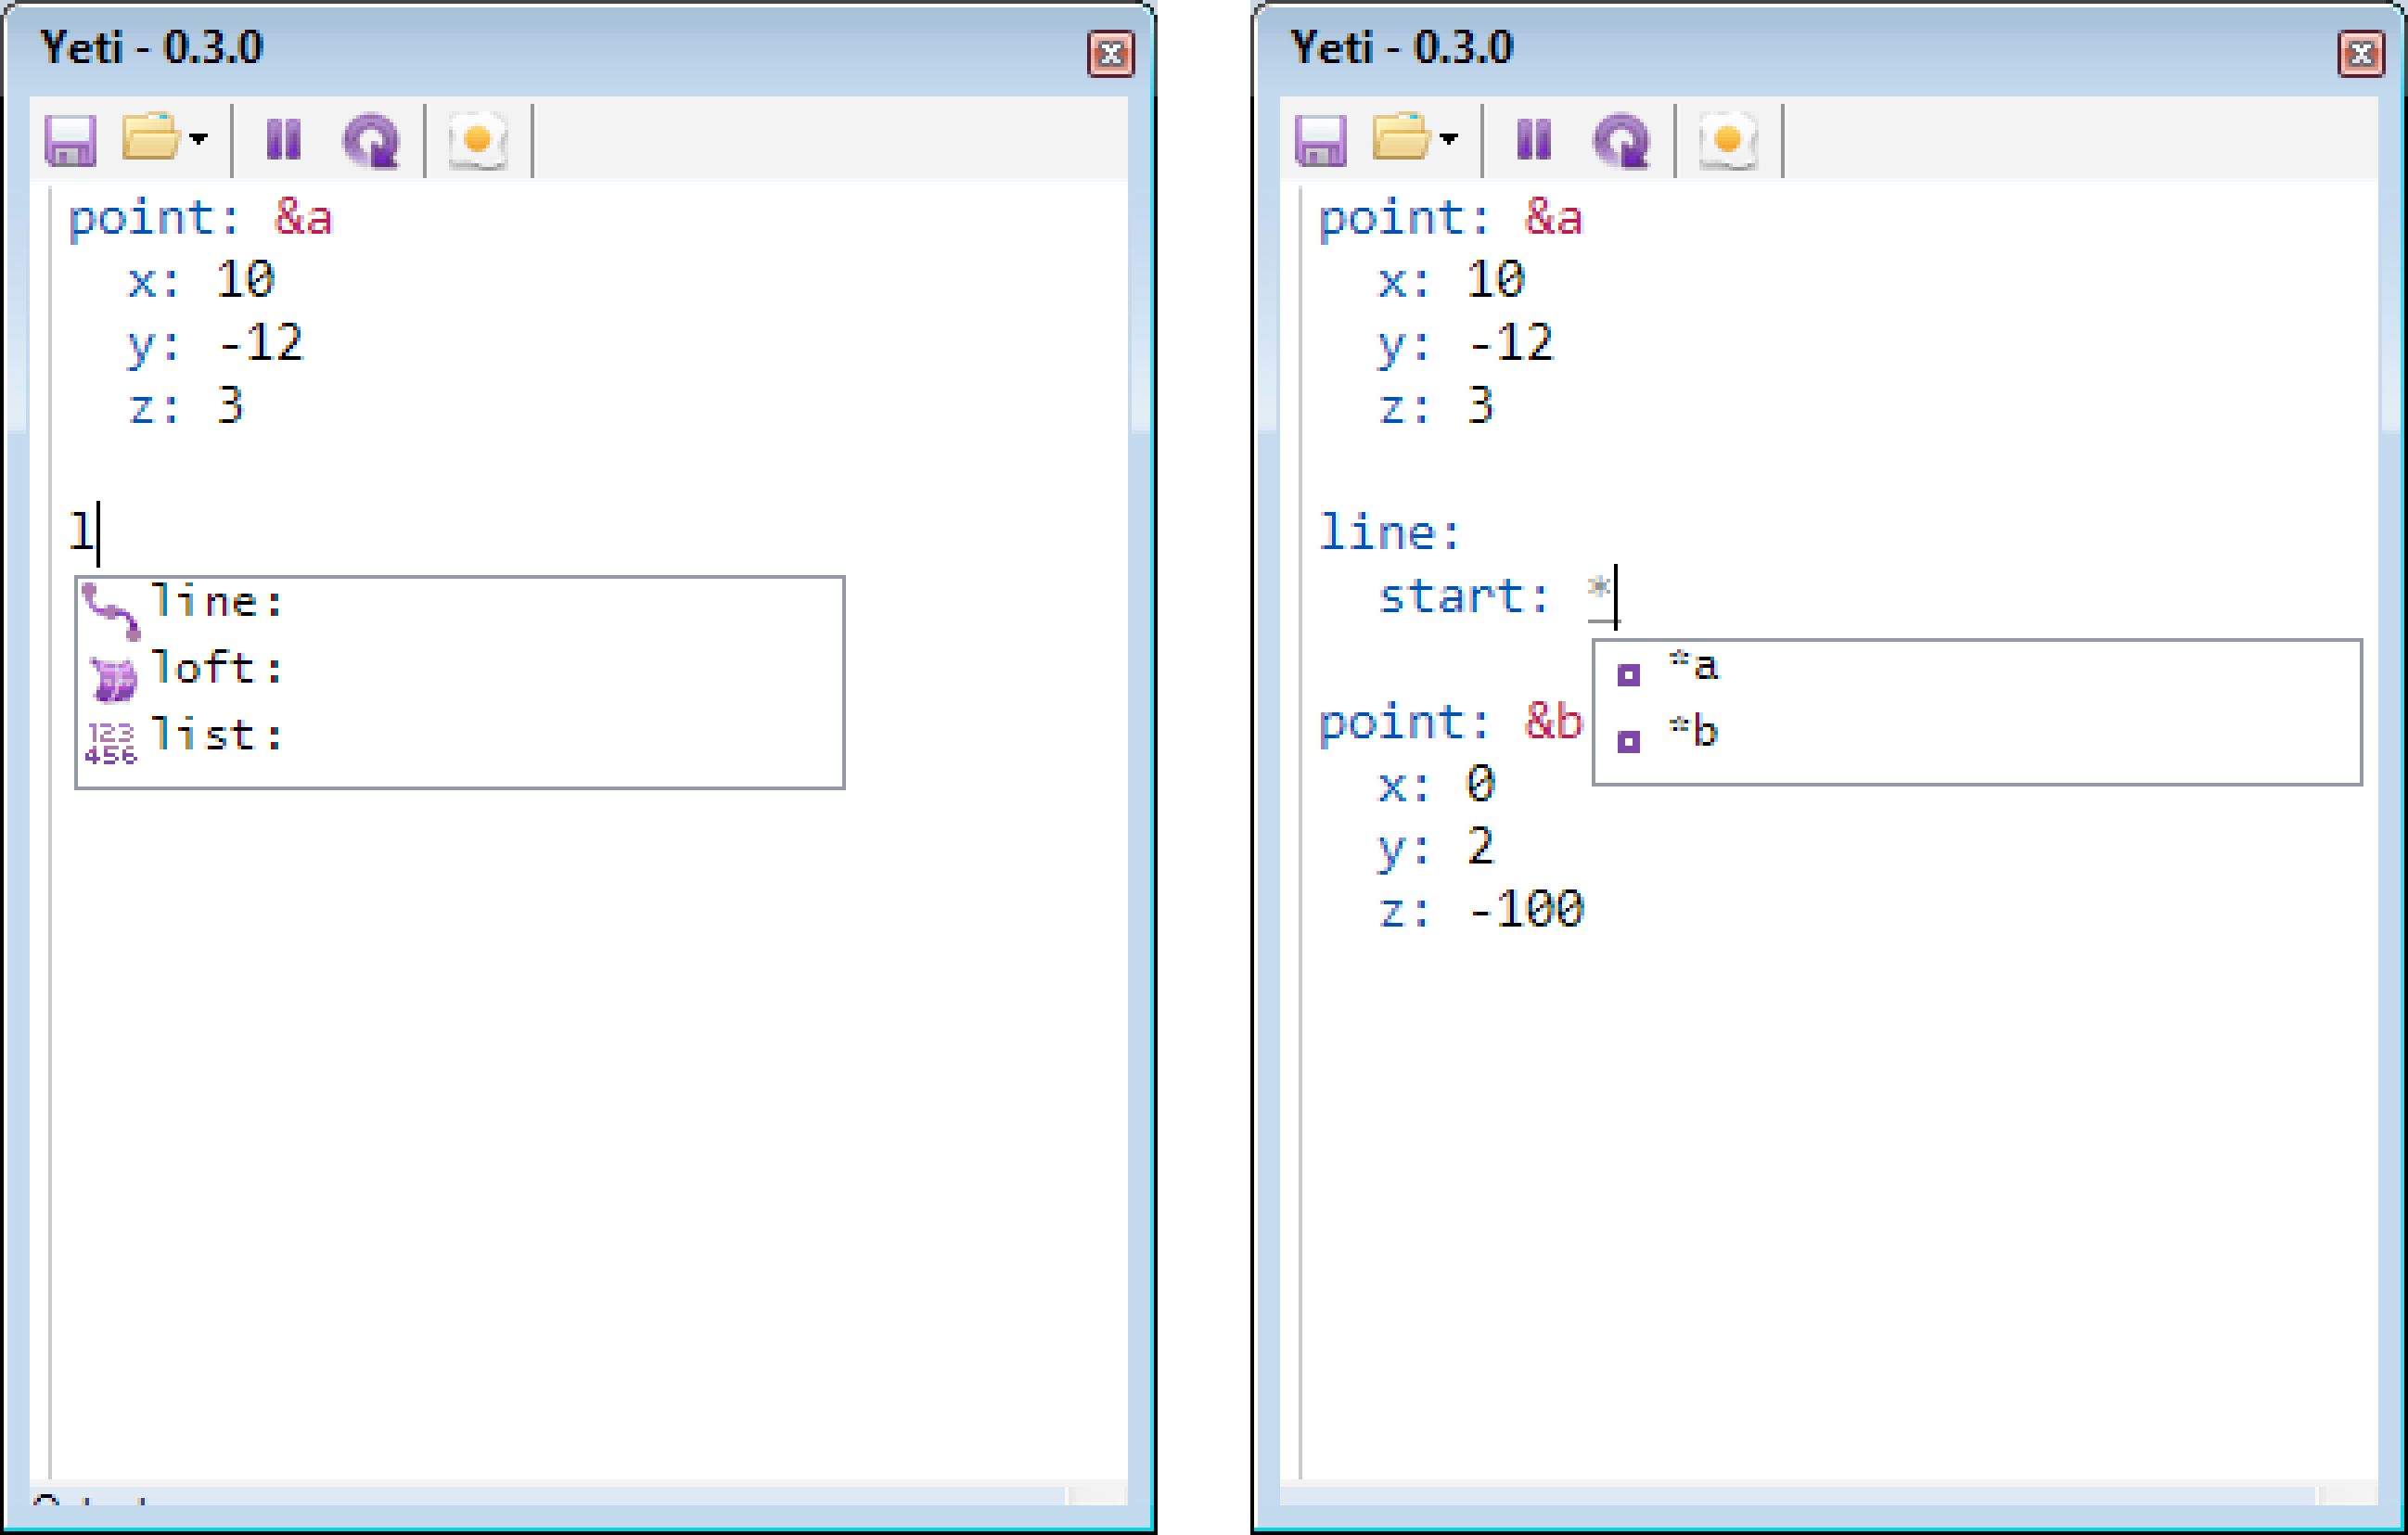The image size is (2408, 1535).
Task: Close the right Yeti window
Action: 2361,54
